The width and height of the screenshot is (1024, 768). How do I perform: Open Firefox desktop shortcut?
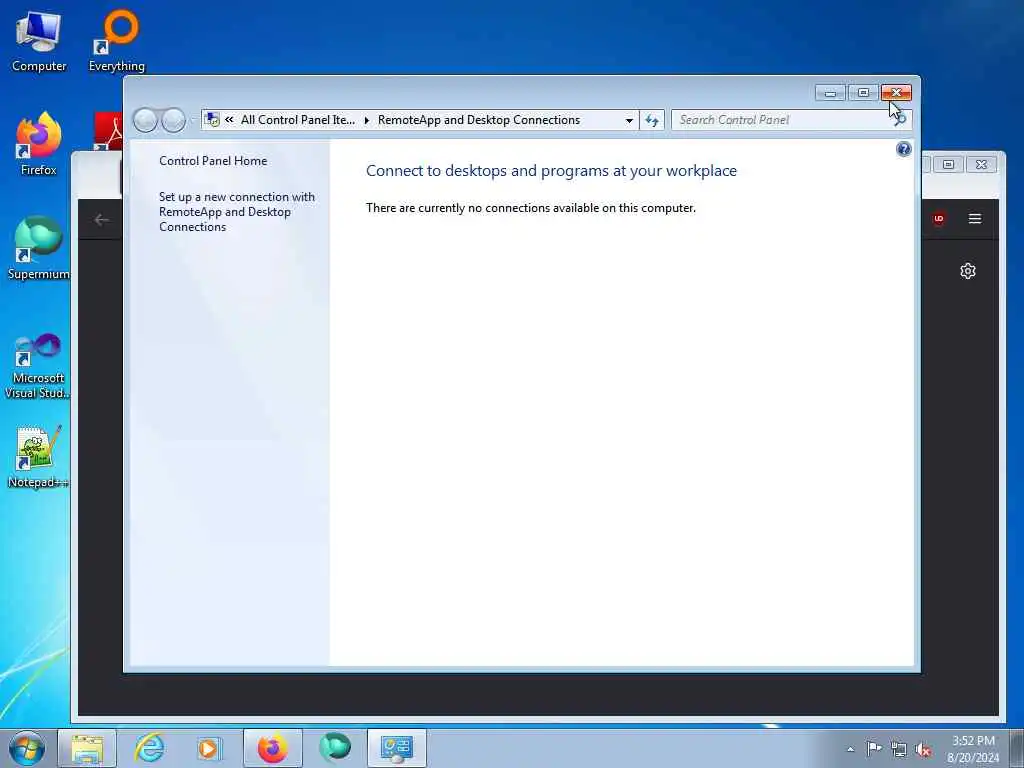(39, 144)
